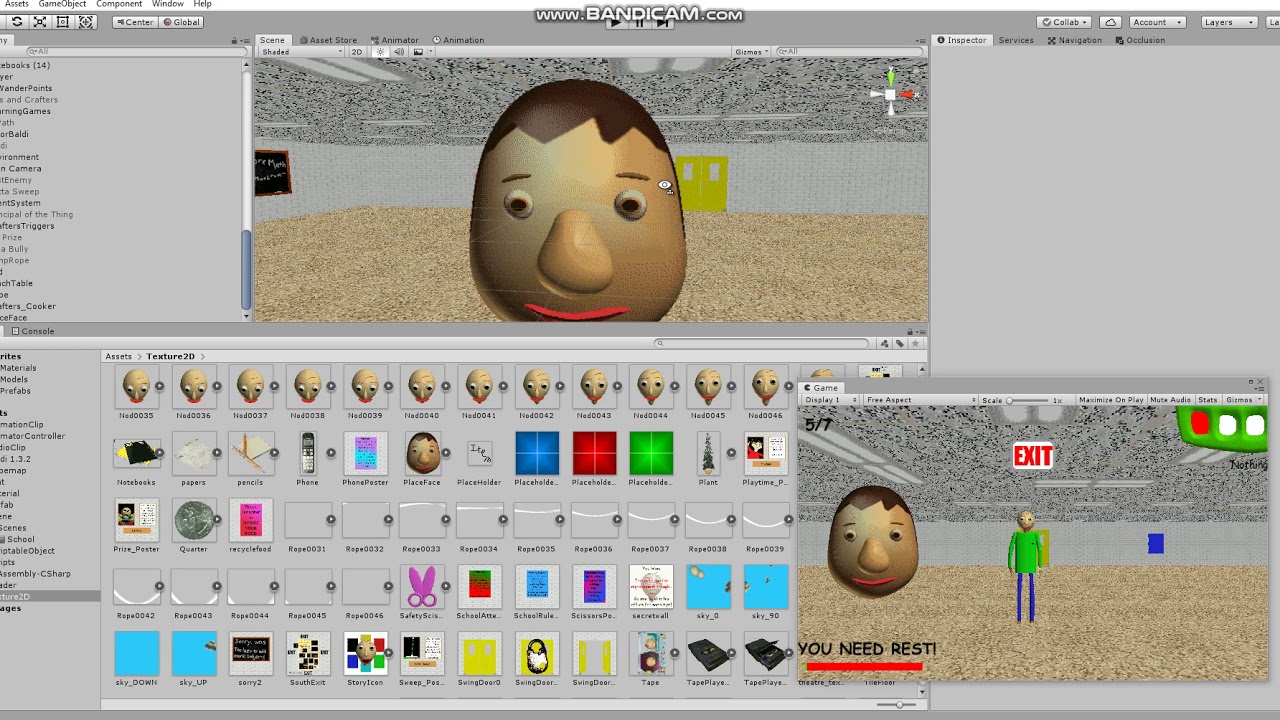Adjust Game view Scale slider
This screenshot has width=1280, height=720.
point(1028,400)
